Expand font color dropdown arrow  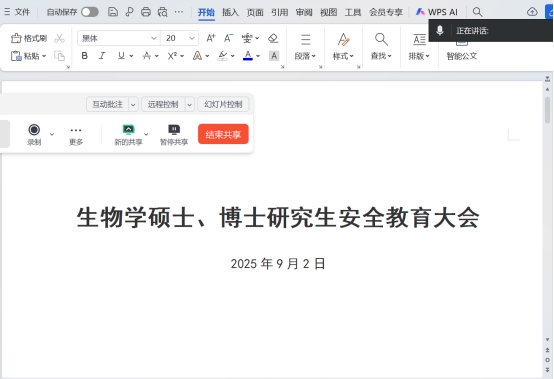tap(258, 56)
